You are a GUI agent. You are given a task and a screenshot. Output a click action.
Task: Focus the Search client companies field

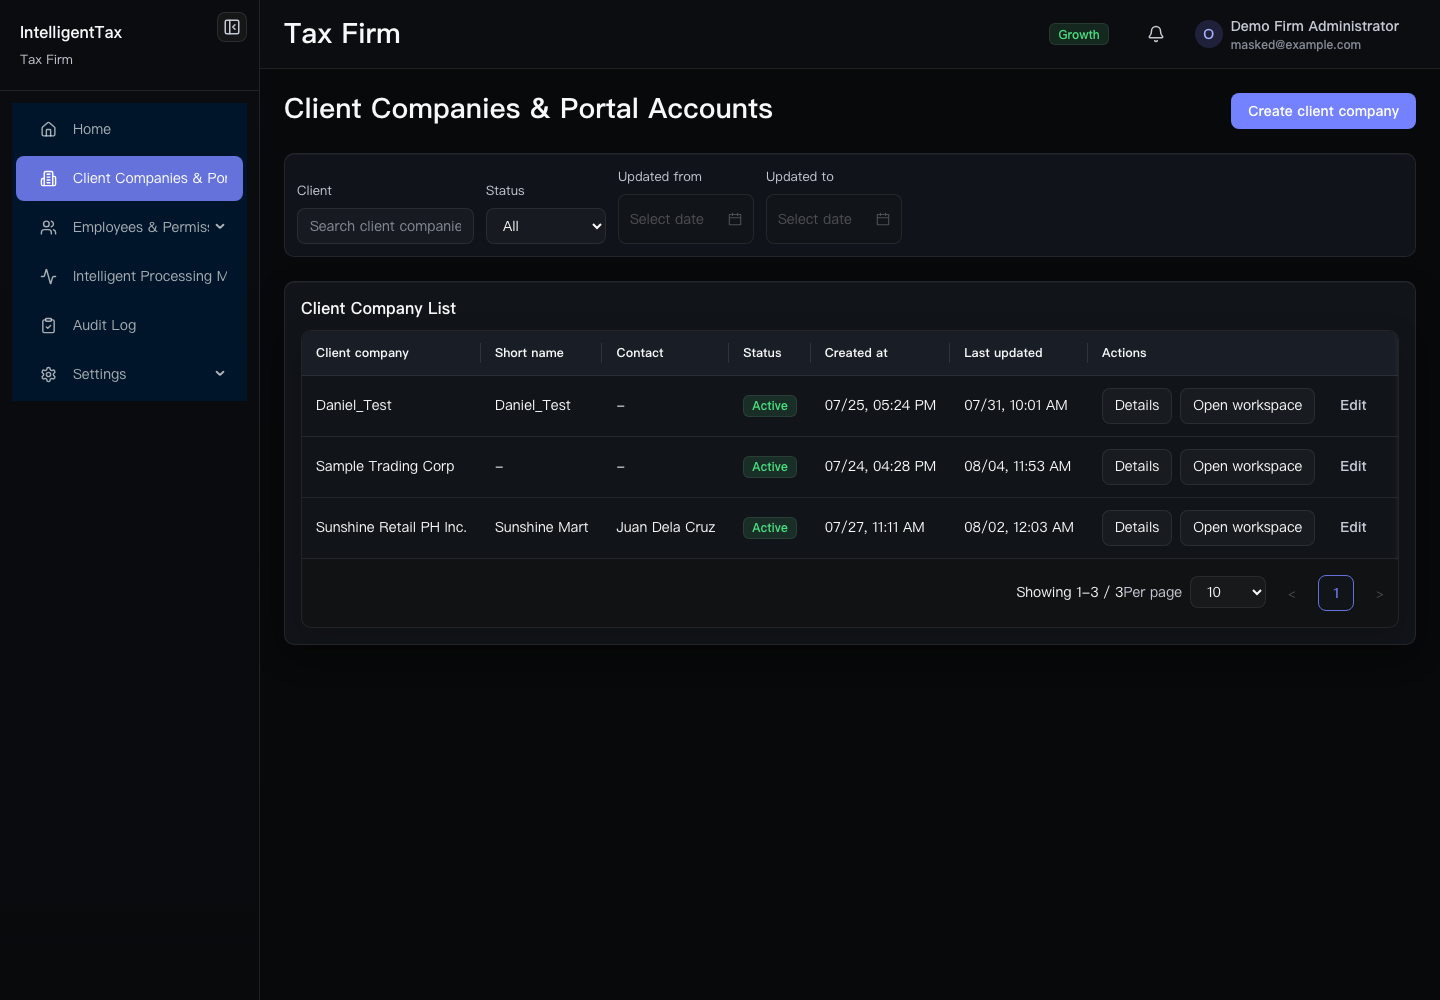385,226
